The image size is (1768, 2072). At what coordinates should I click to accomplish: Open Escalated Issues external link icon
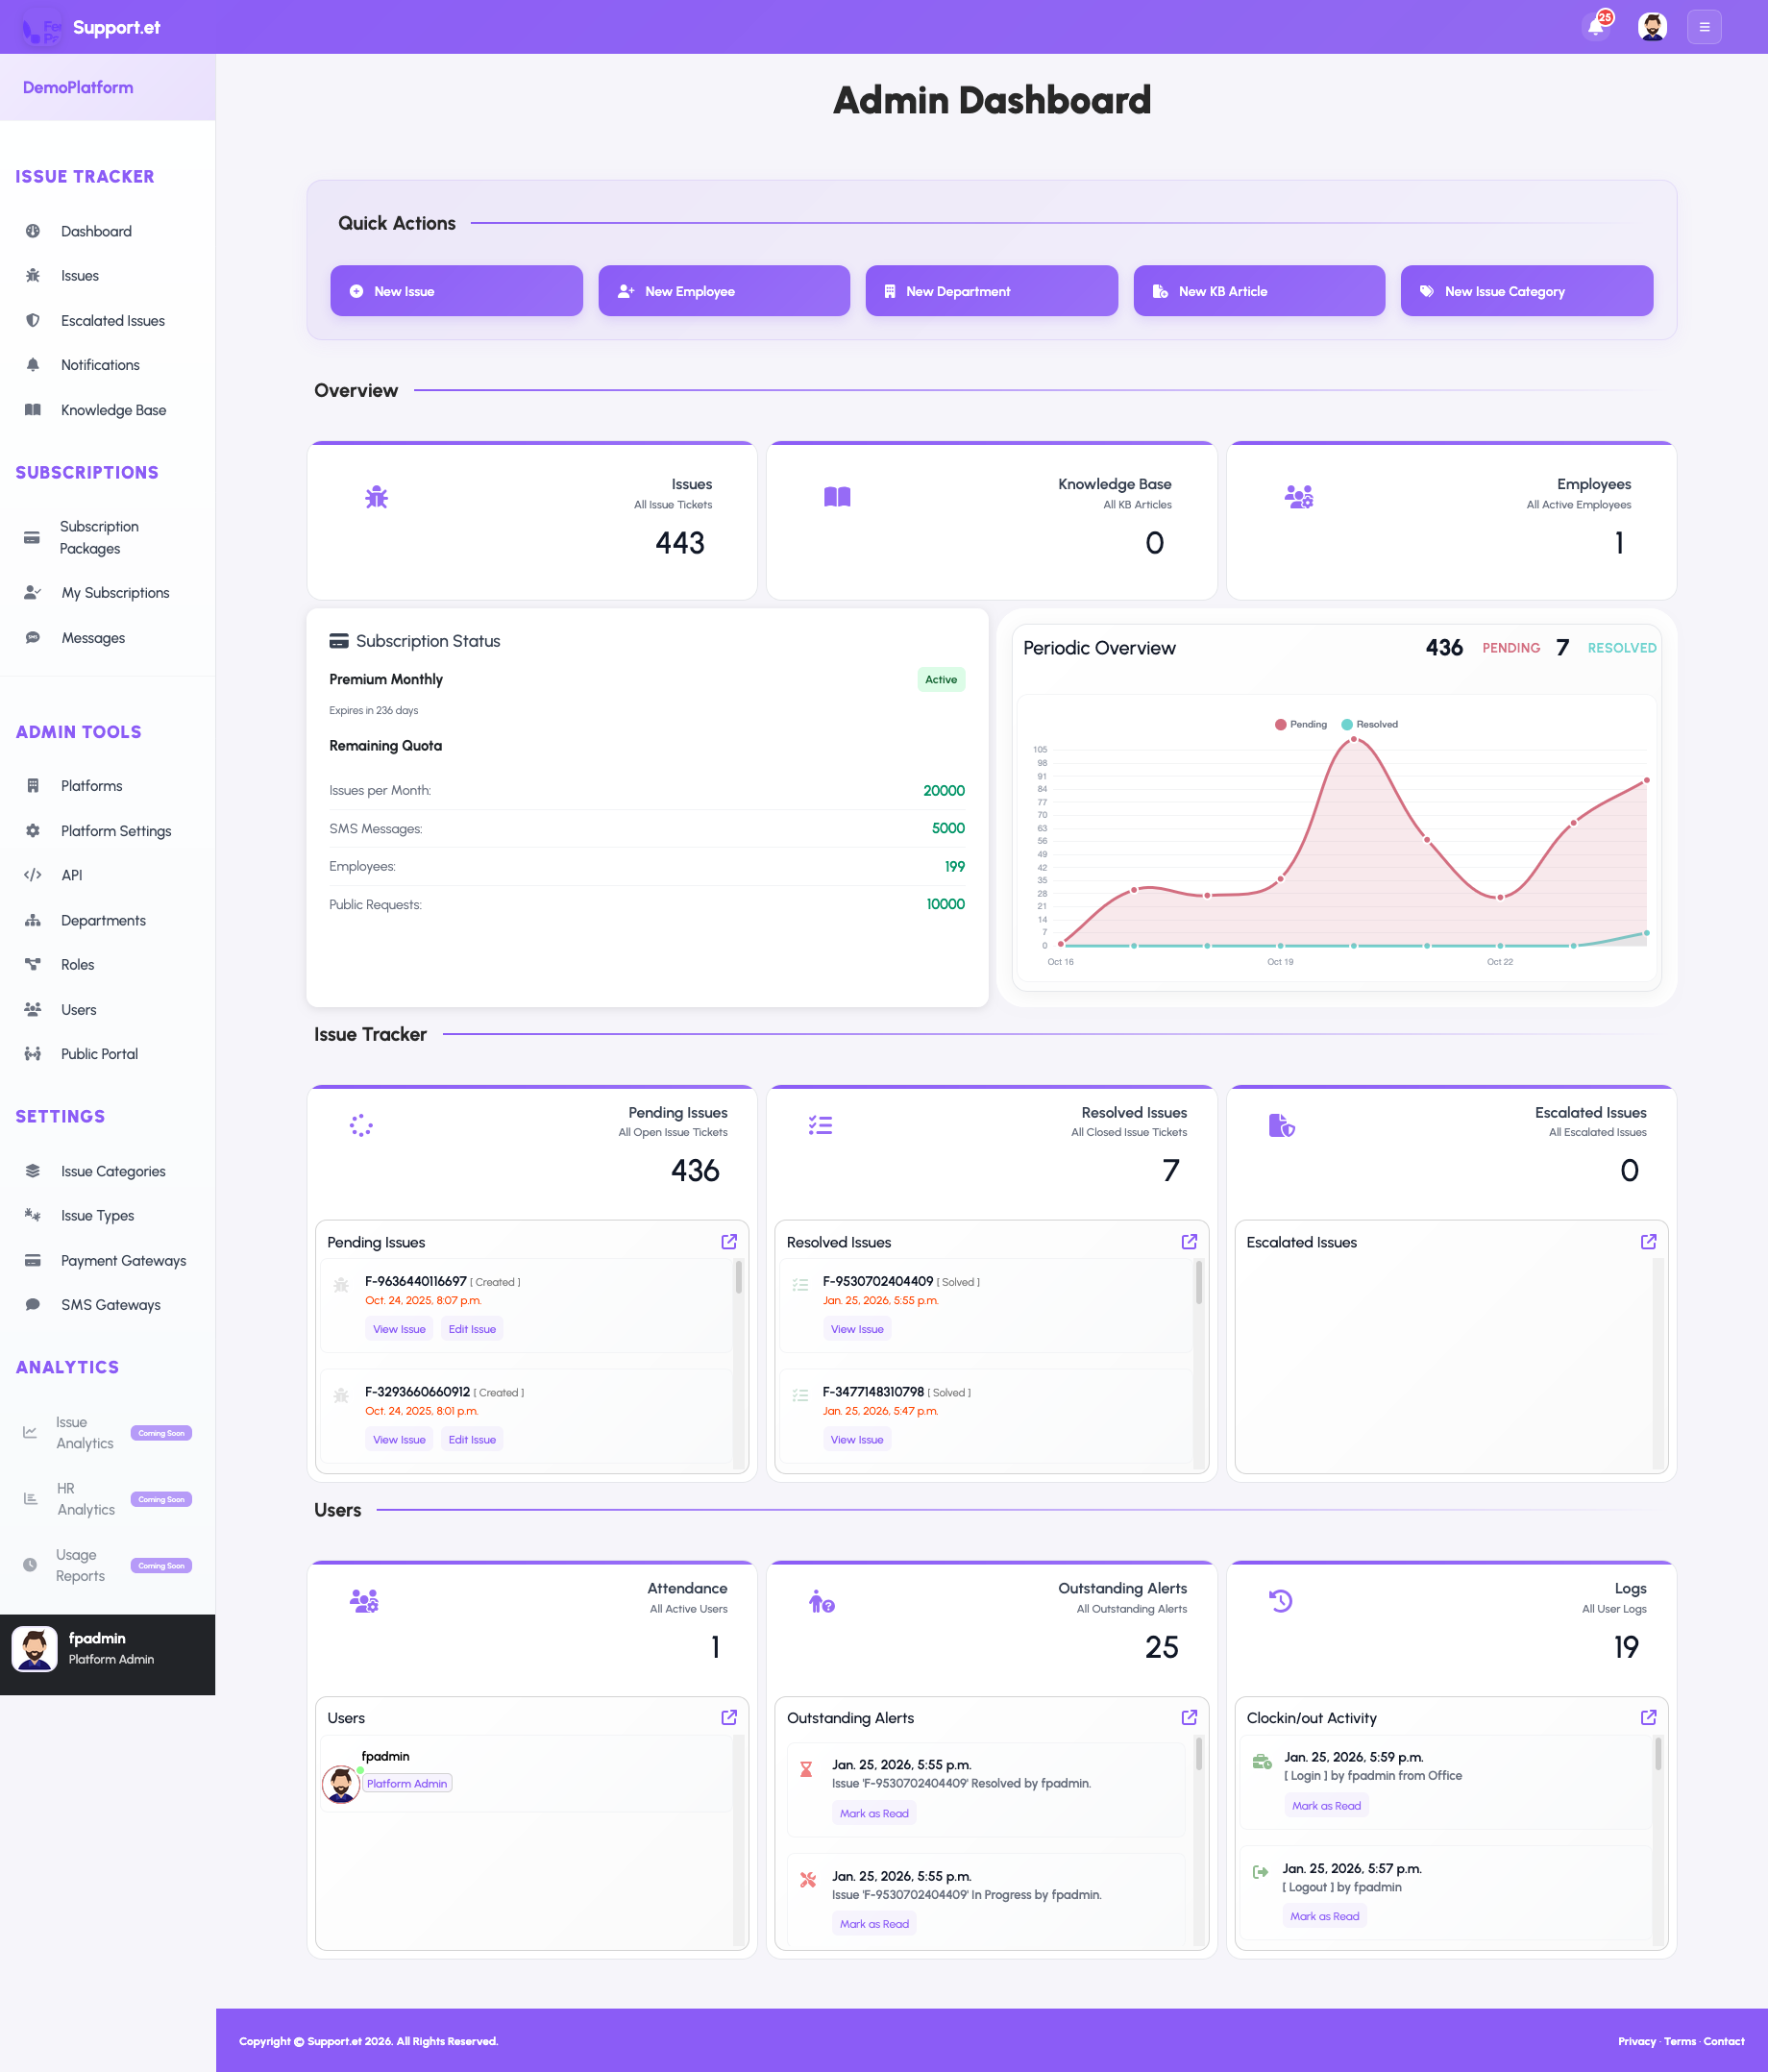pyautogui.click(x=1648, y=1241)
